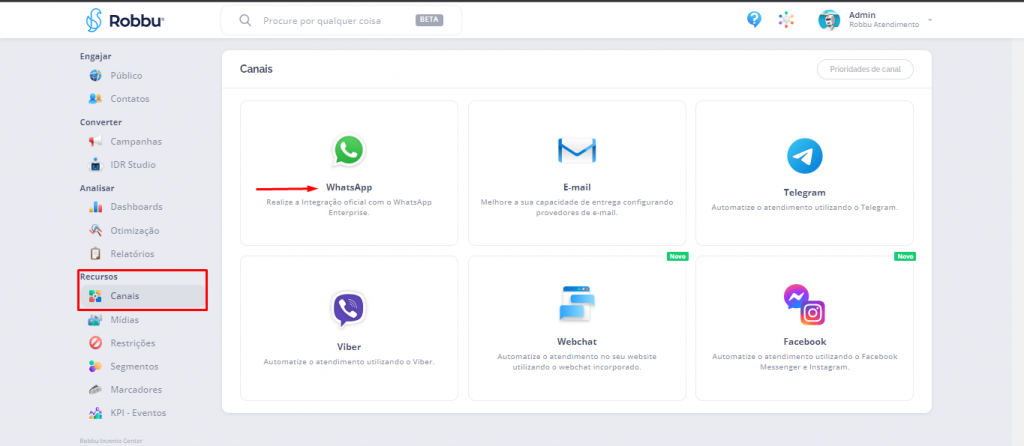Click the Robbu logo
This screenshot has width=1024, height=446.
point(125,20)
